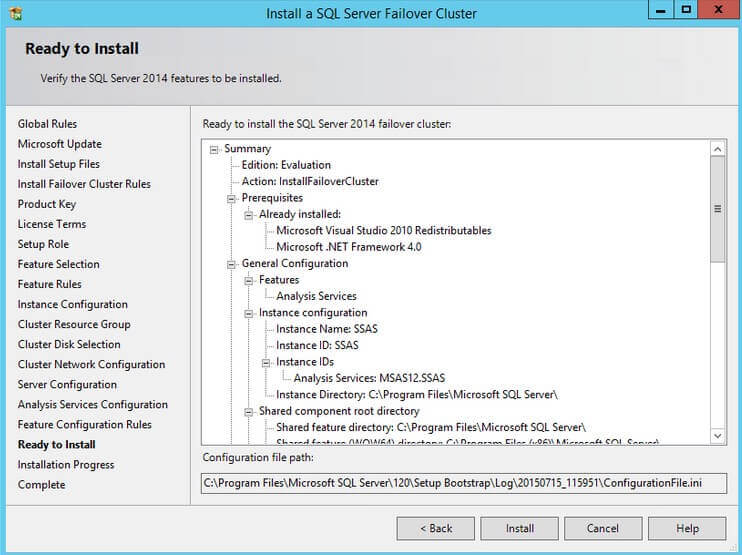
Task: Click the summary tree scroll-down arrow
Action: tap(717, 436)
